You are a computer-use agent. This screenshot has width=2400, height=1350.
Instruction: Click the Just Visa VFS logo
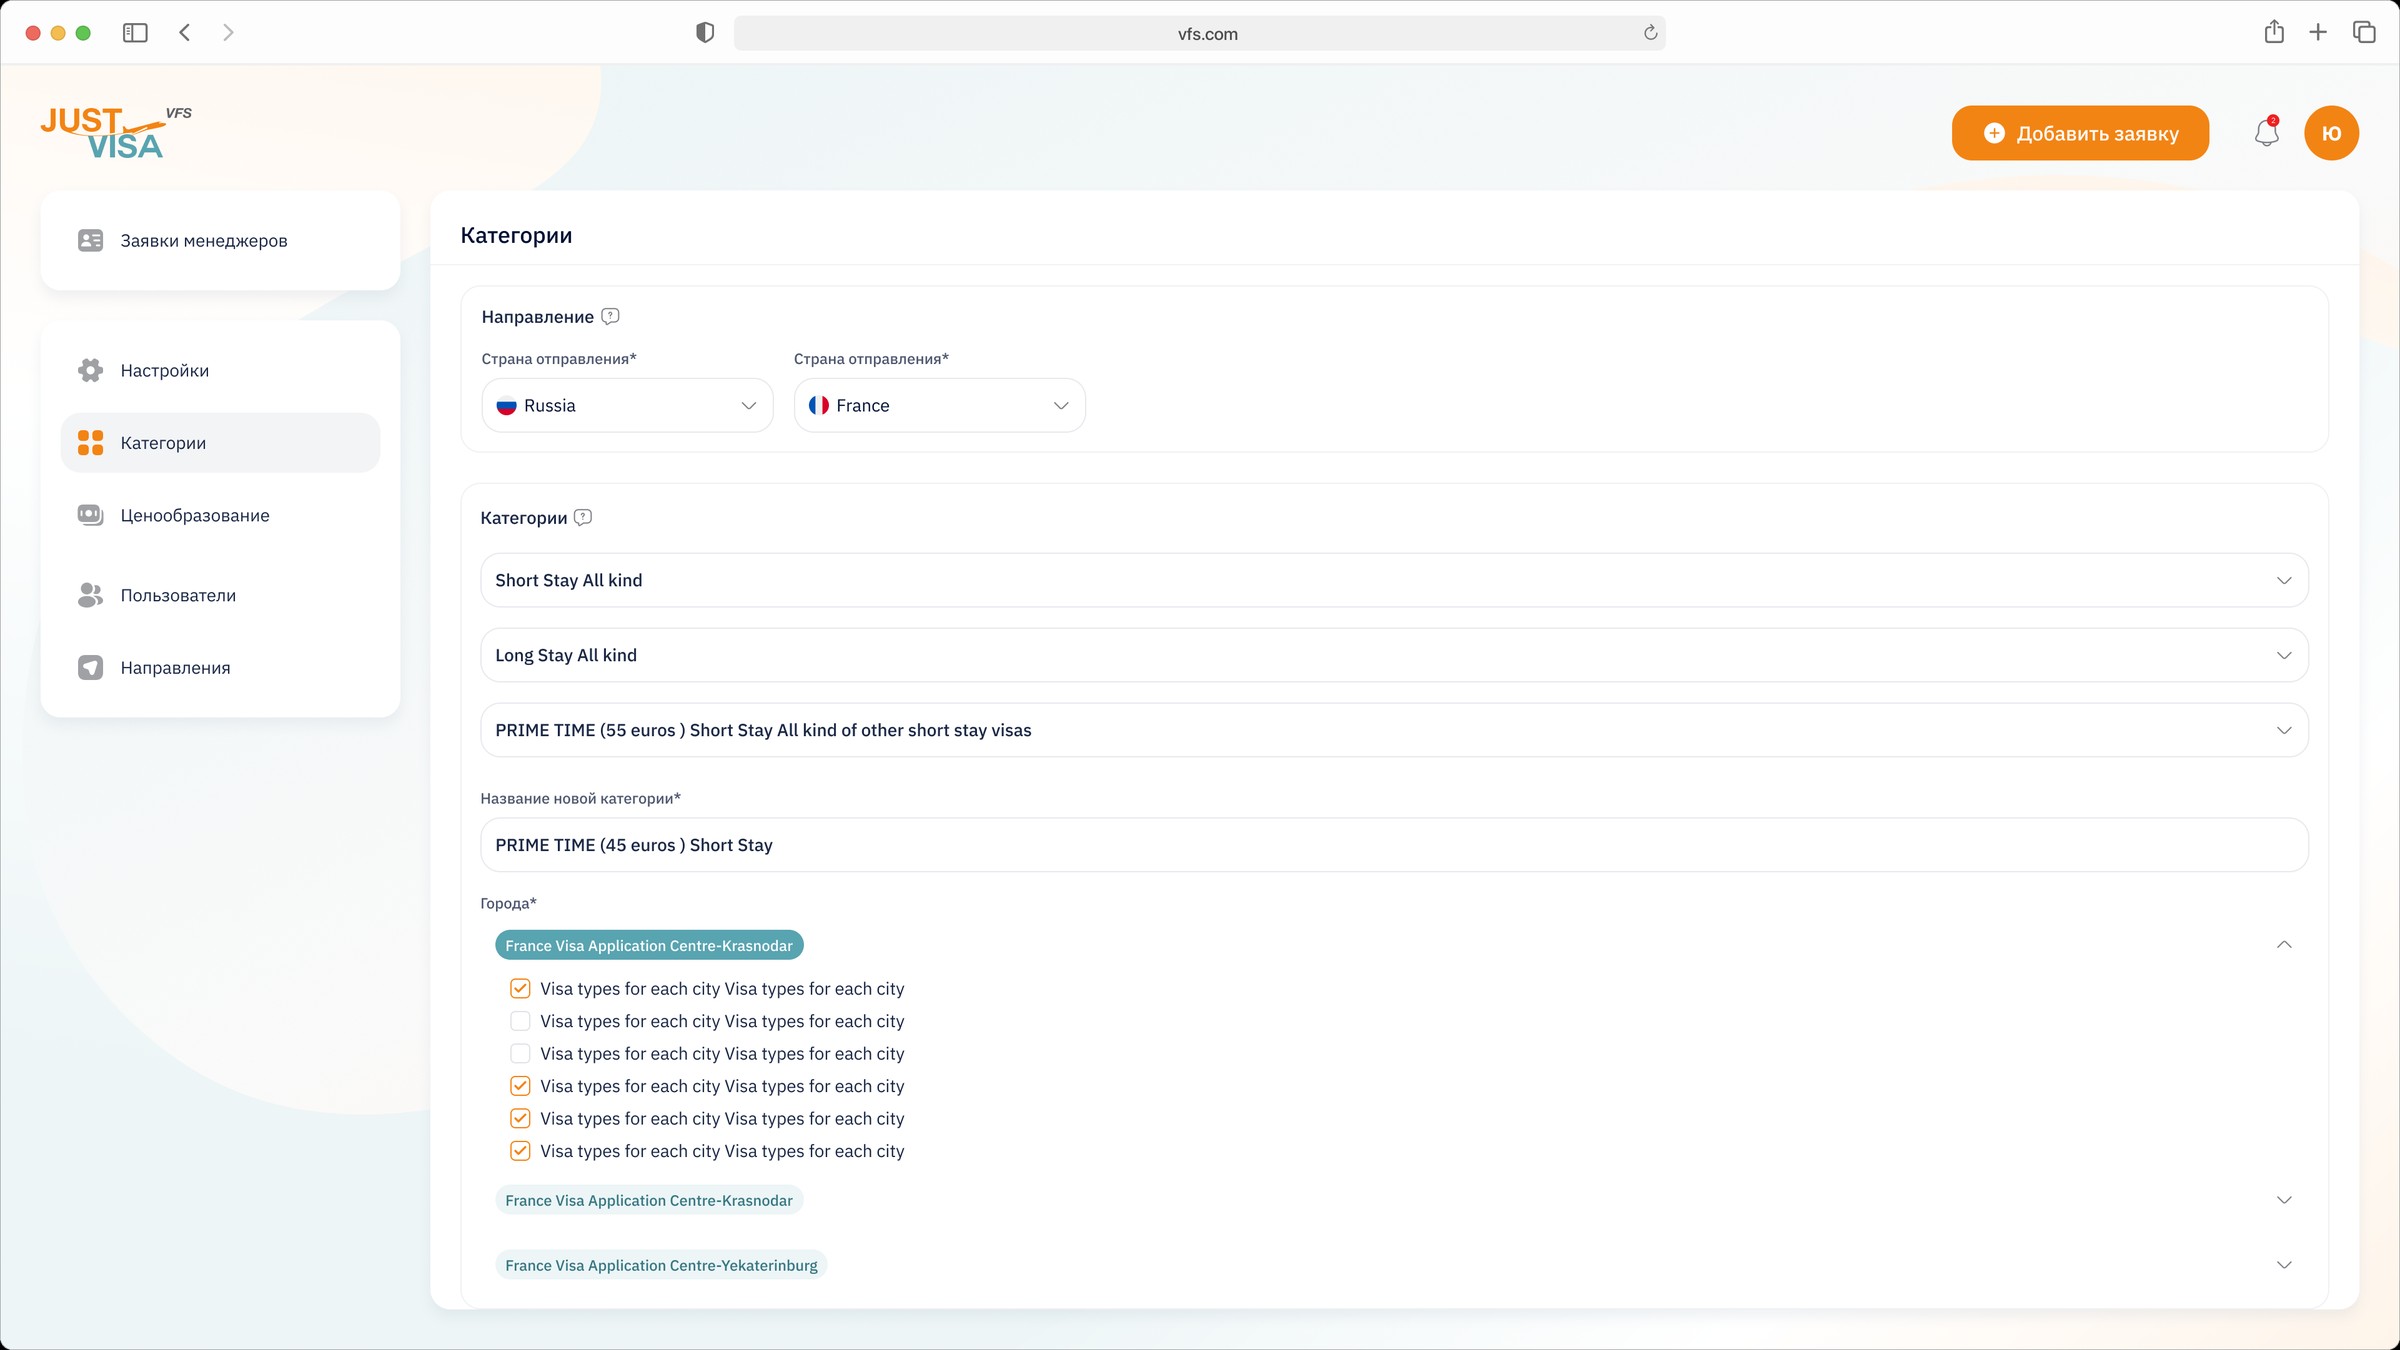point(116,133)
